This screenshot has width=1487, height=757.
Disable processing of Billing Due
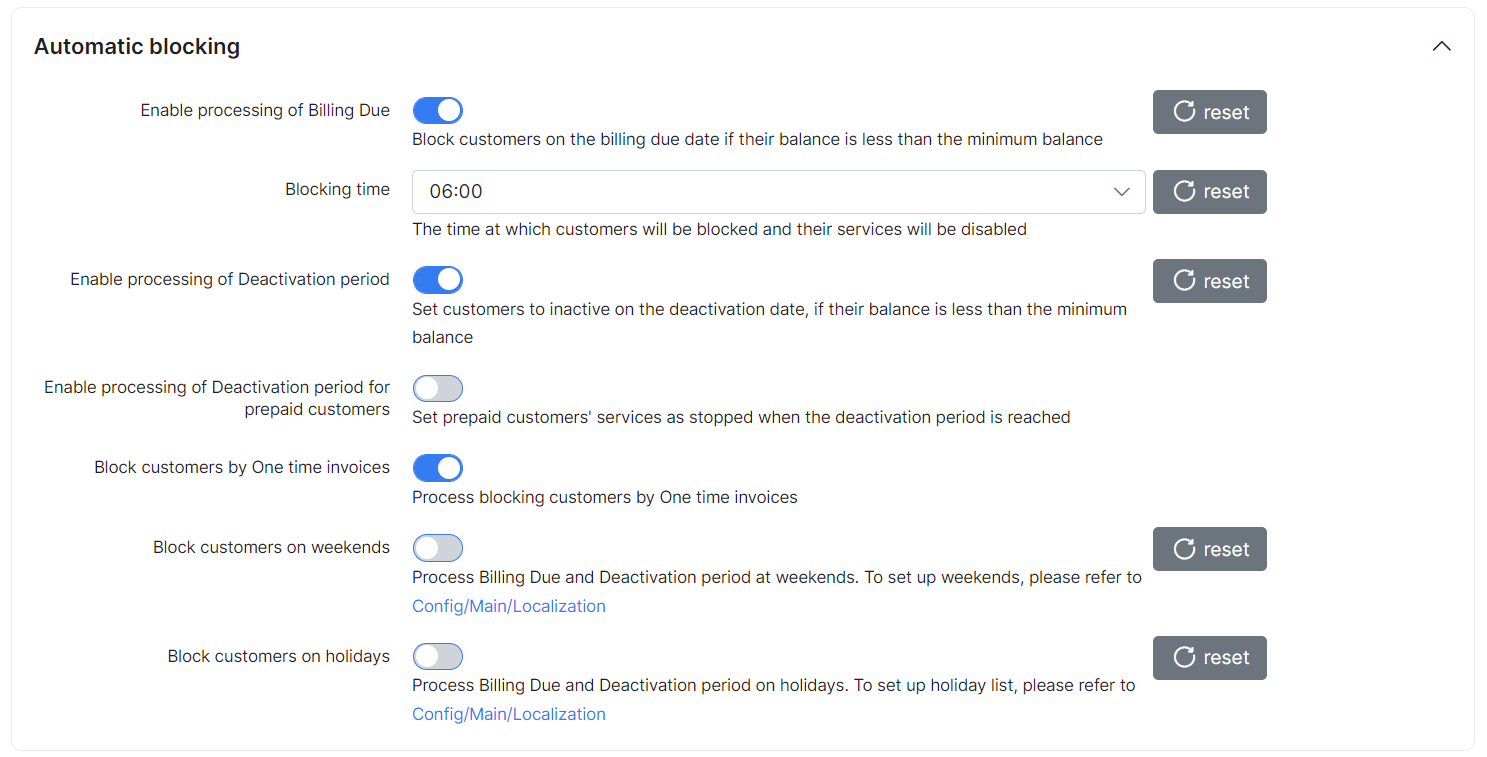[438, 110]
